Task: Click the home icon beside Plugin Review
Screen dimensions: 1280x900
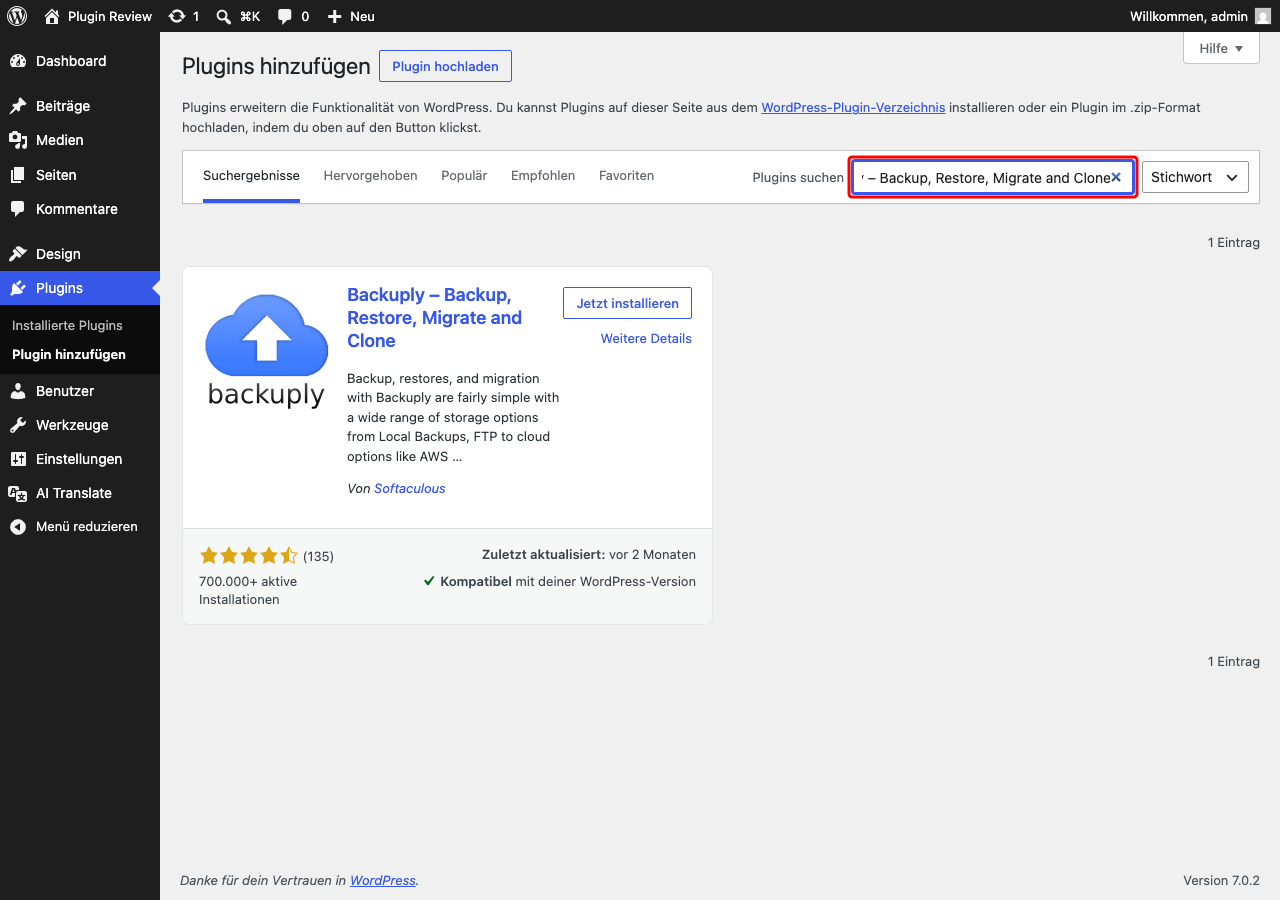Action: pos(53,16)
